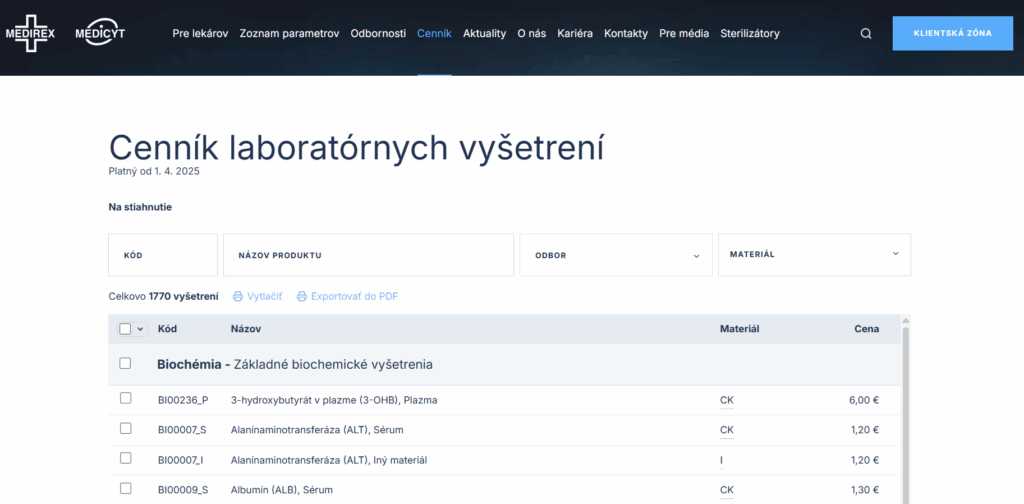Click the Na stiahnutie label
The width and height of the screenshot is (1024, 504).
(x=140, y=207)
